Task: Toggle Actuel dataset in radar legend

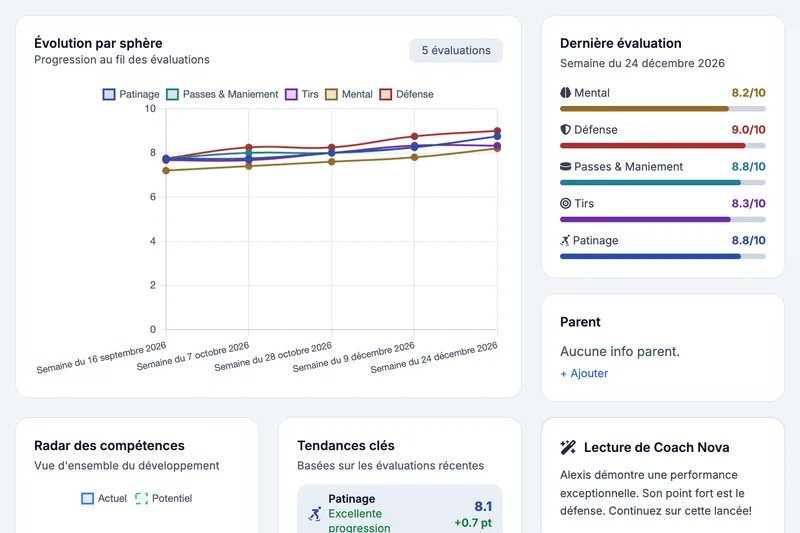Action: [x=104, y=498]
